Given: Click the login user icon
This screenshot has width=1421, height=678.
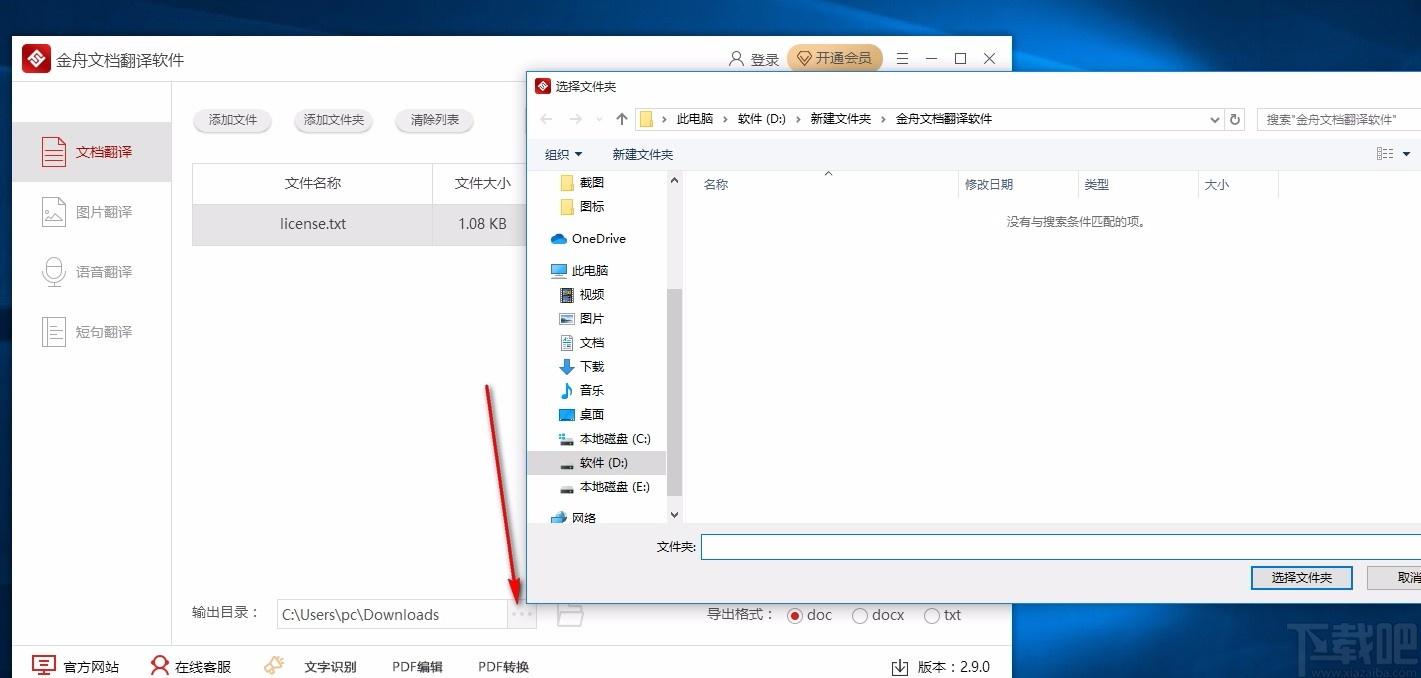Looking at the screenshot, I should pyautogui.click(x=736, y=59).
